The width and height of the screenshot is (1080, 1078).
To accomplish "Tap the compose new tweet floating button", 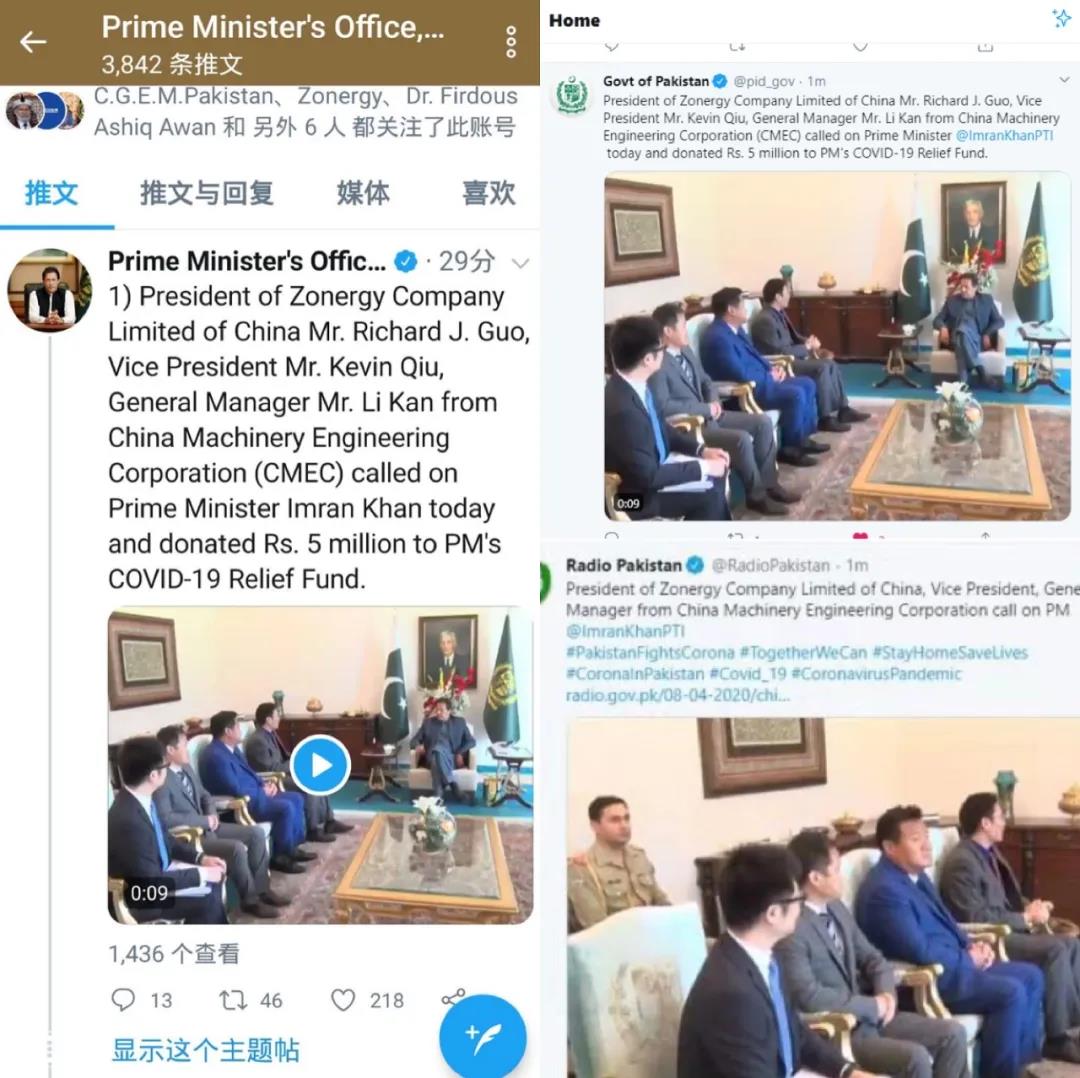I will click(483, 1037).
